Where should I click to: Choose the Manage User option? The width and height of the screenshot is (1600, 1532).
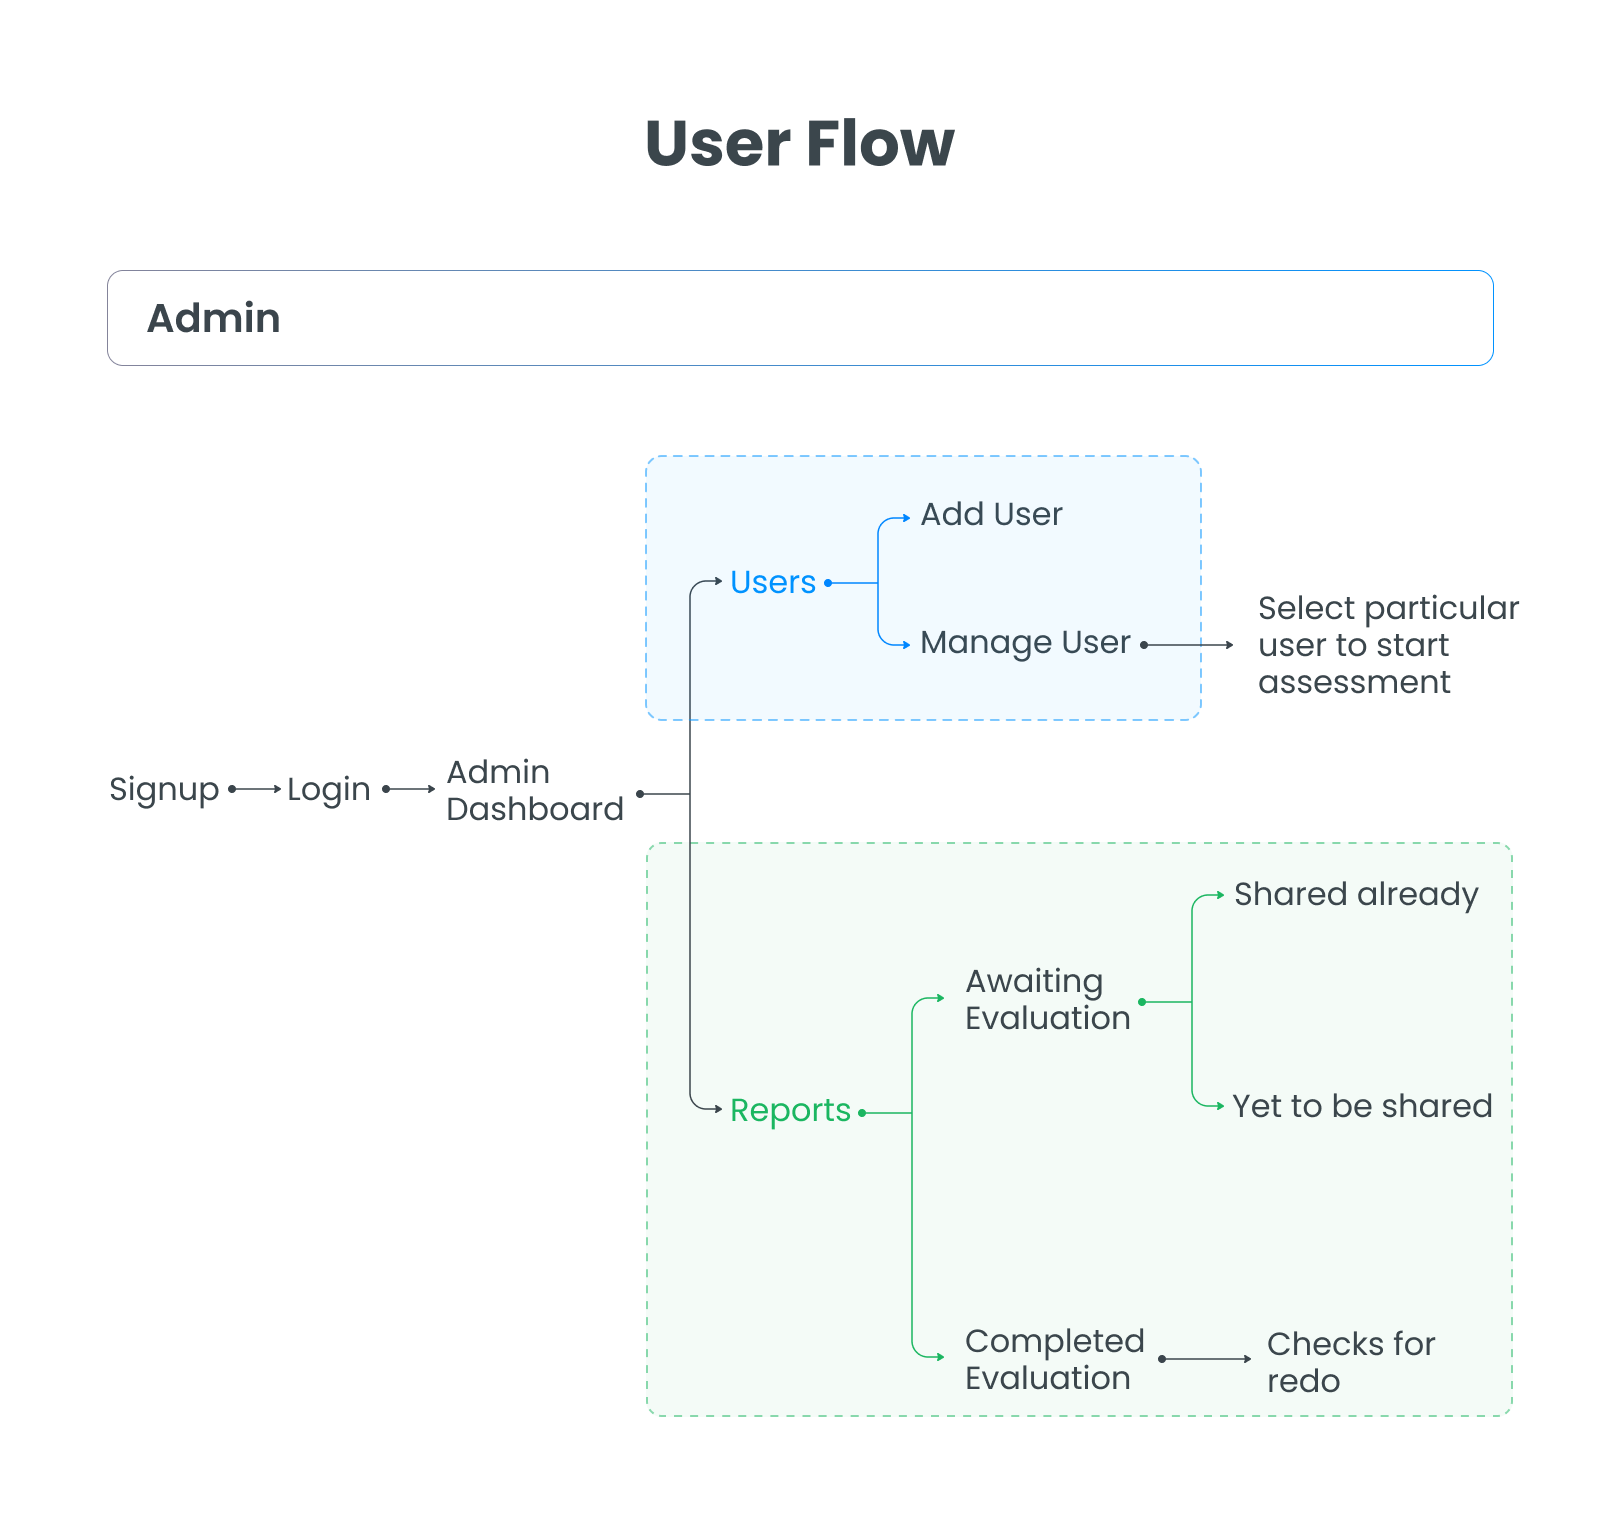pyautogui.click(x=1025, y=642)
